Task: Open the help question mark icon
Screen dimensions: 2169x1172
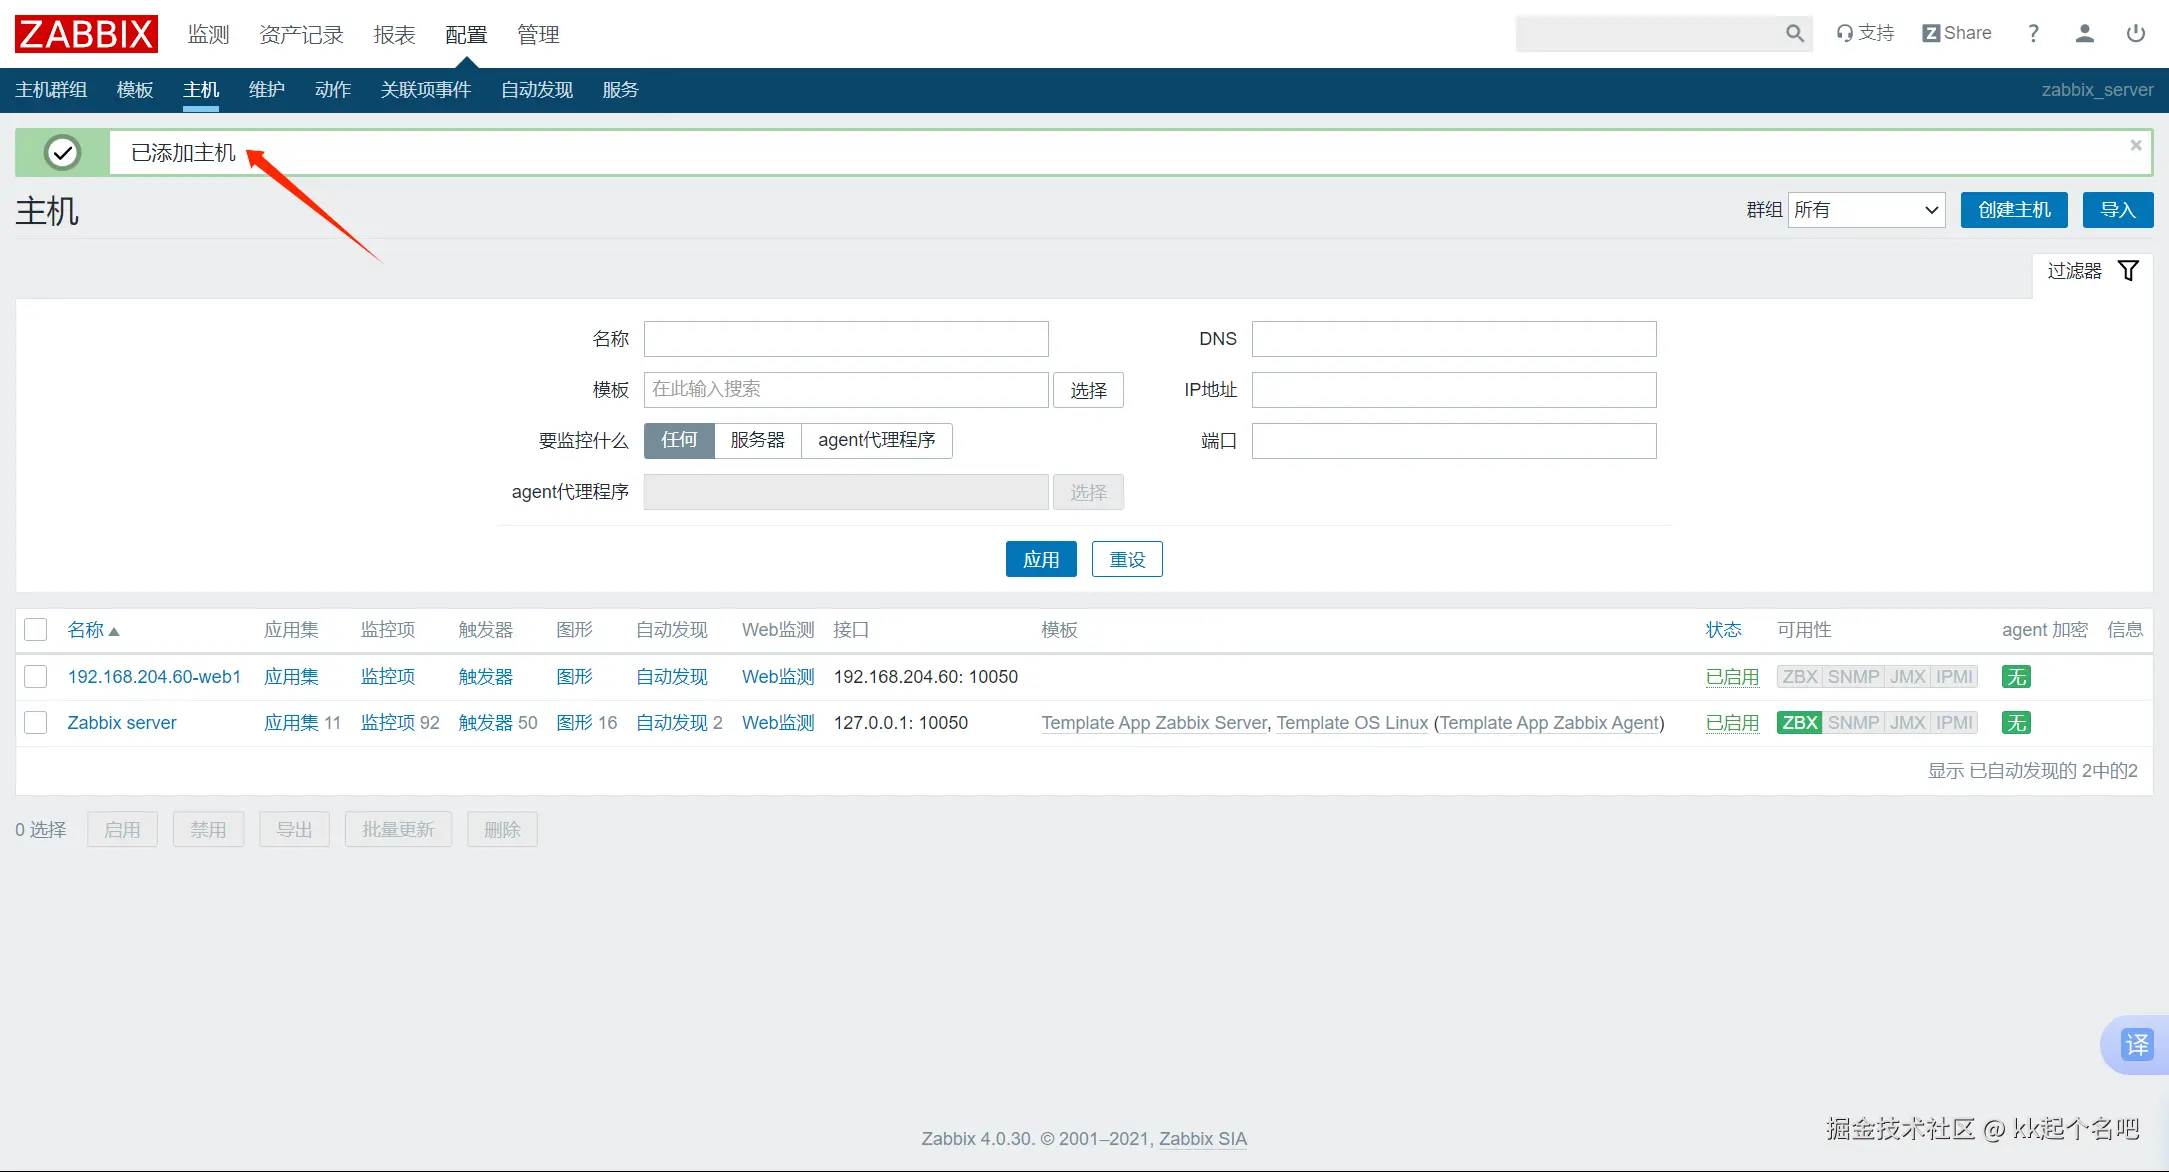Action: pos(2033,34)
